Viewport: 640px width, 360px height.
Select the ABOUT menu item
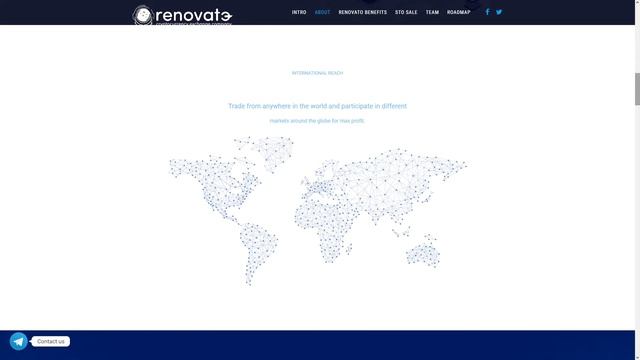tap(322, 12)
